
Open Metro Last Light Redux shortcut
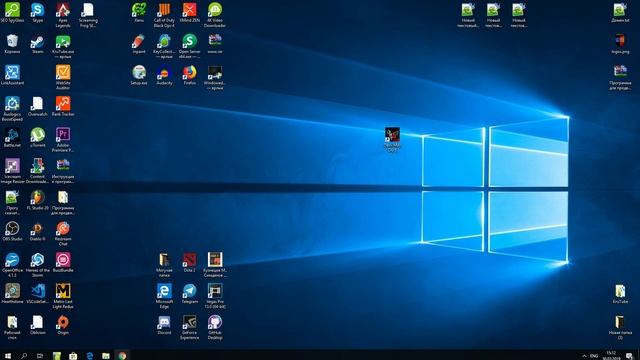point(63,297)
